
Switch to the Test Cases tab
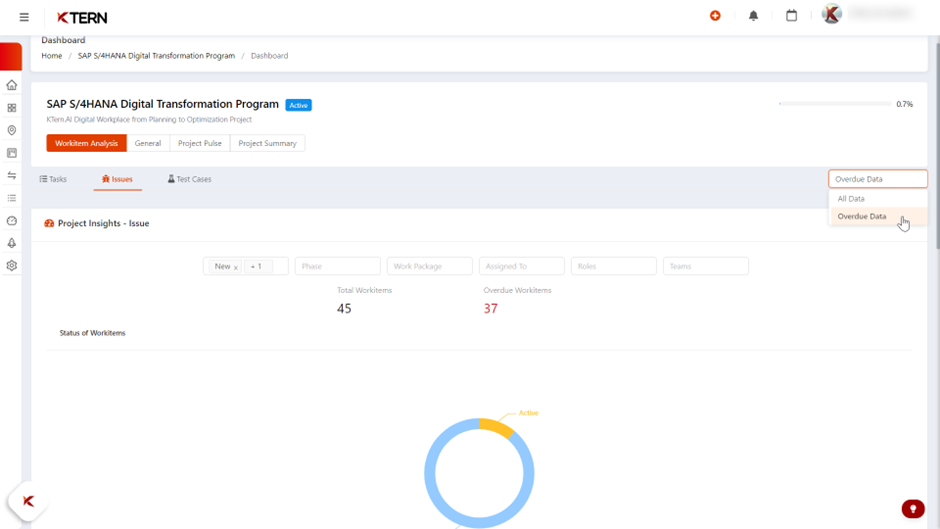click(x=189, y=179)
